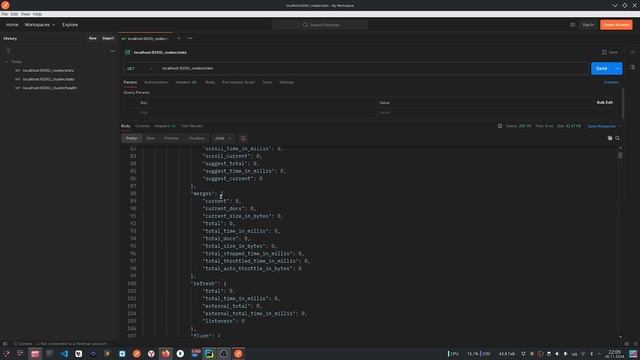
Task: Click the Sign In button
Action: click(x=588, y=25)
